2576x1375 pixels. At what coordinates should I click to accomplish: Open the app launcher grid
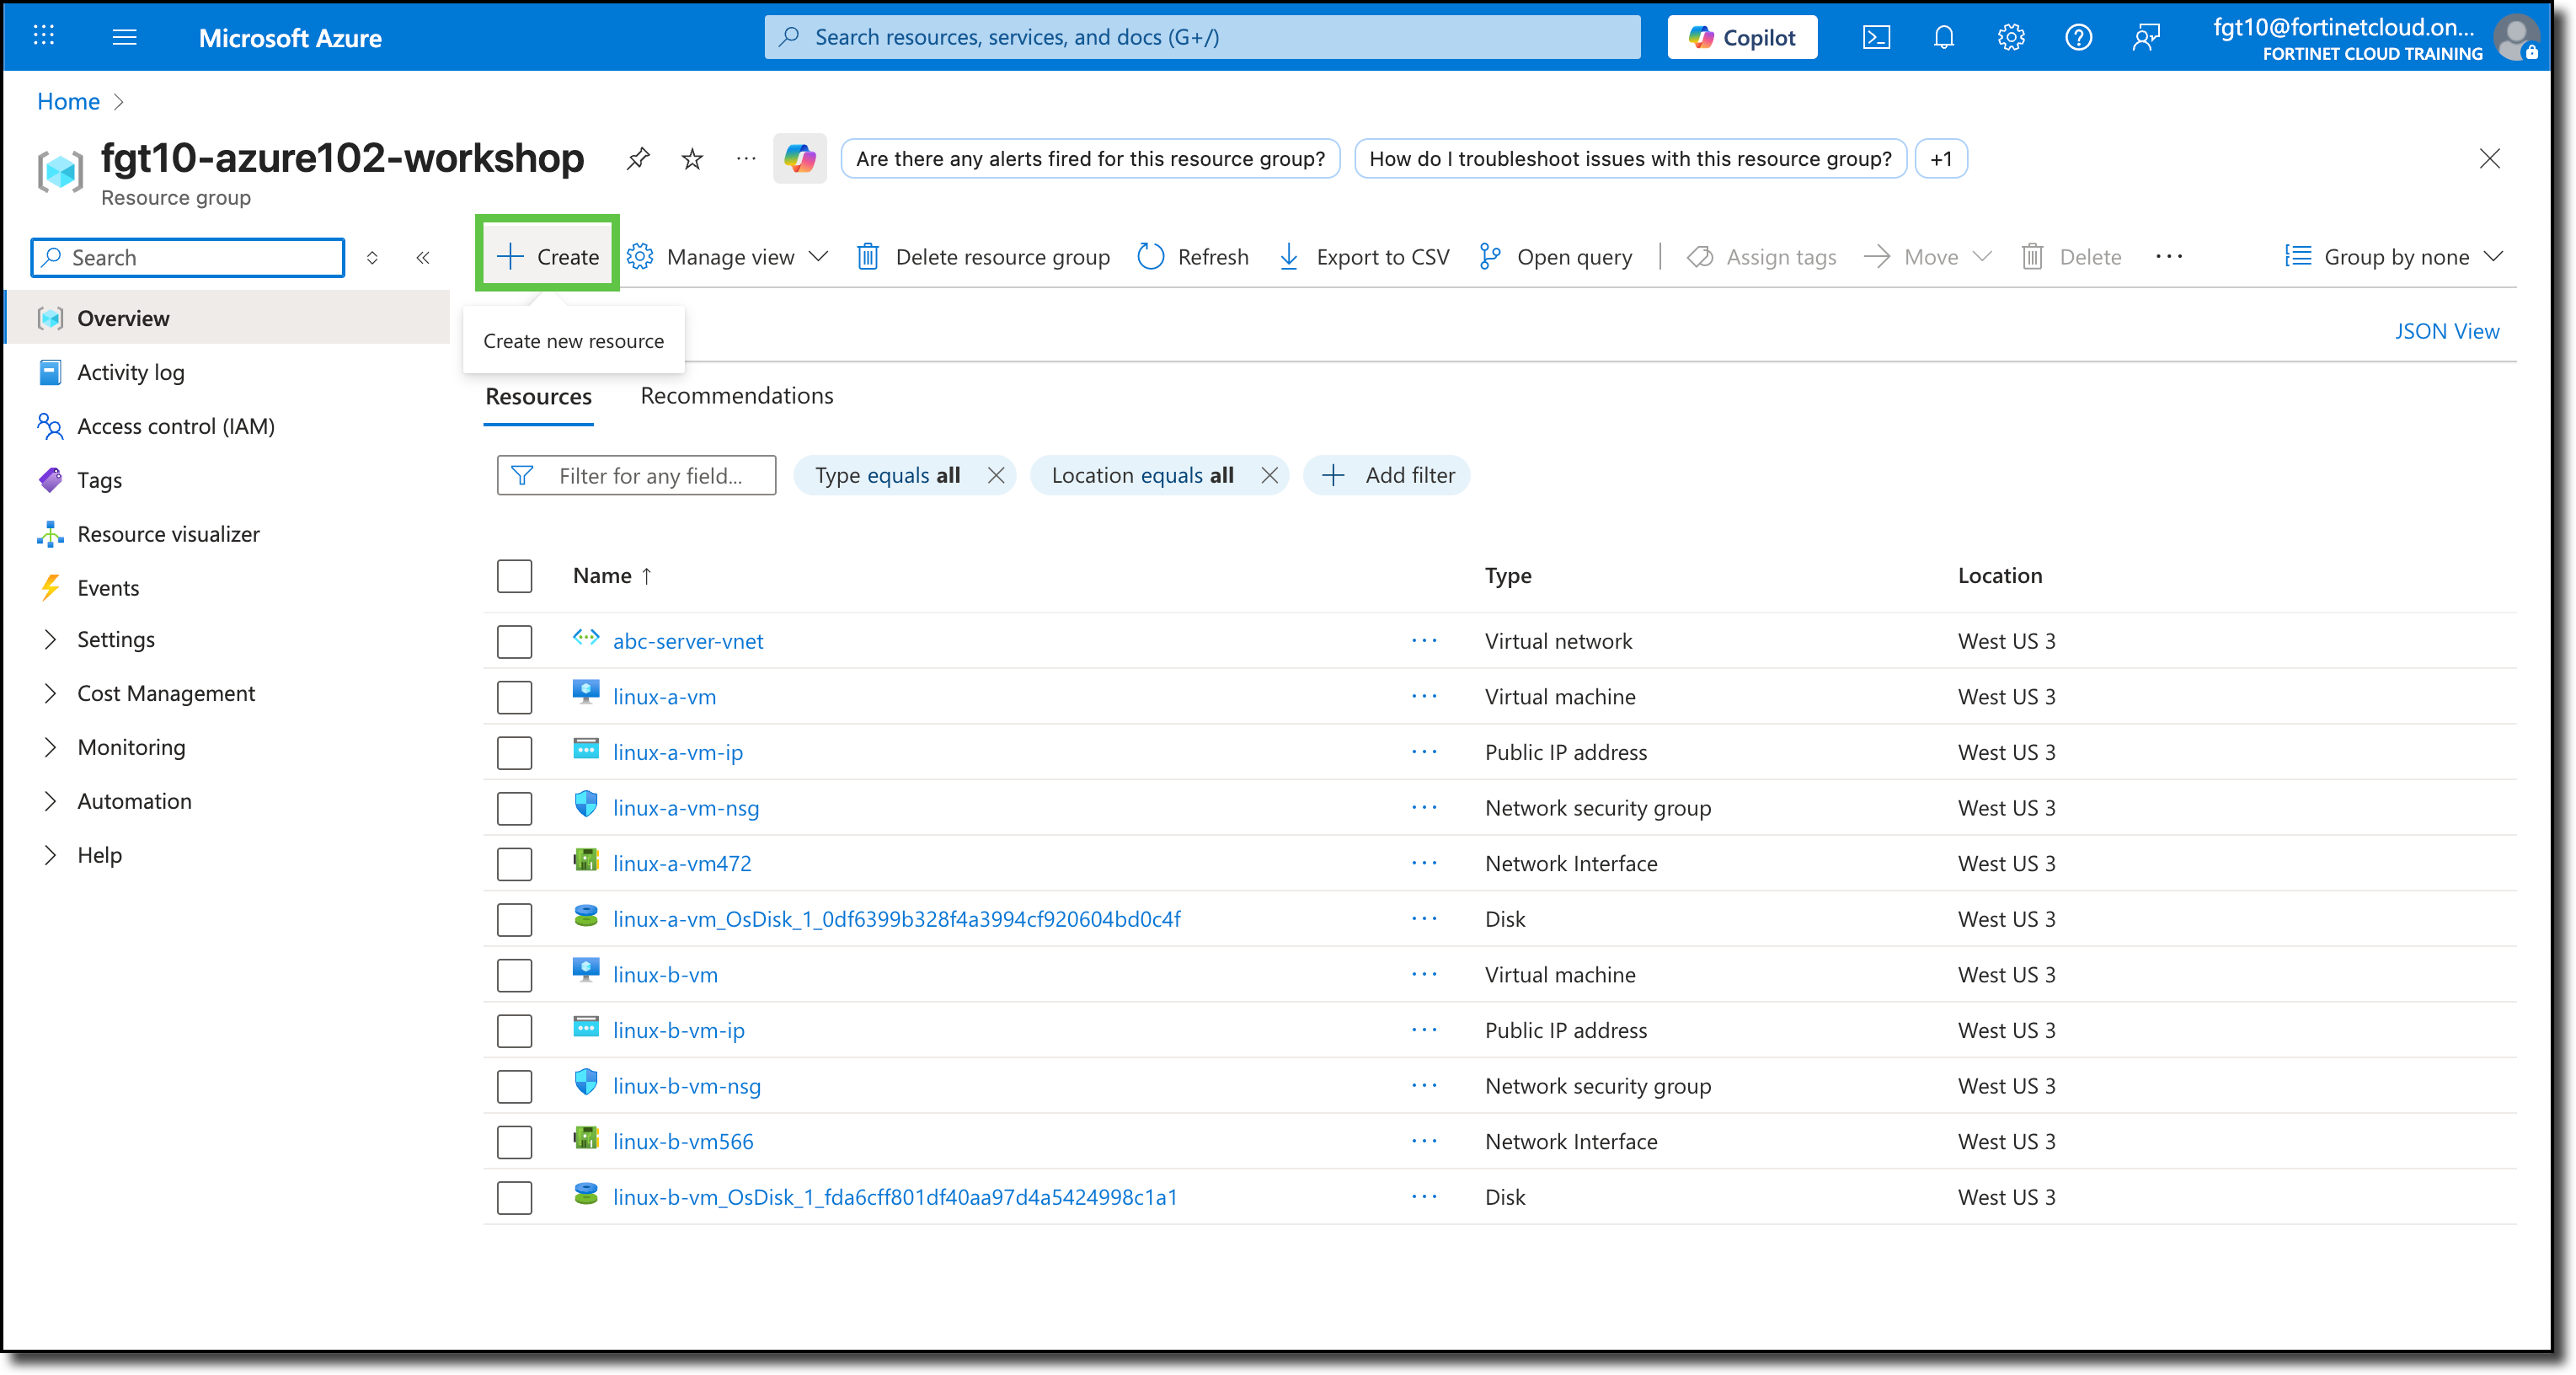[x=42, y=37]
